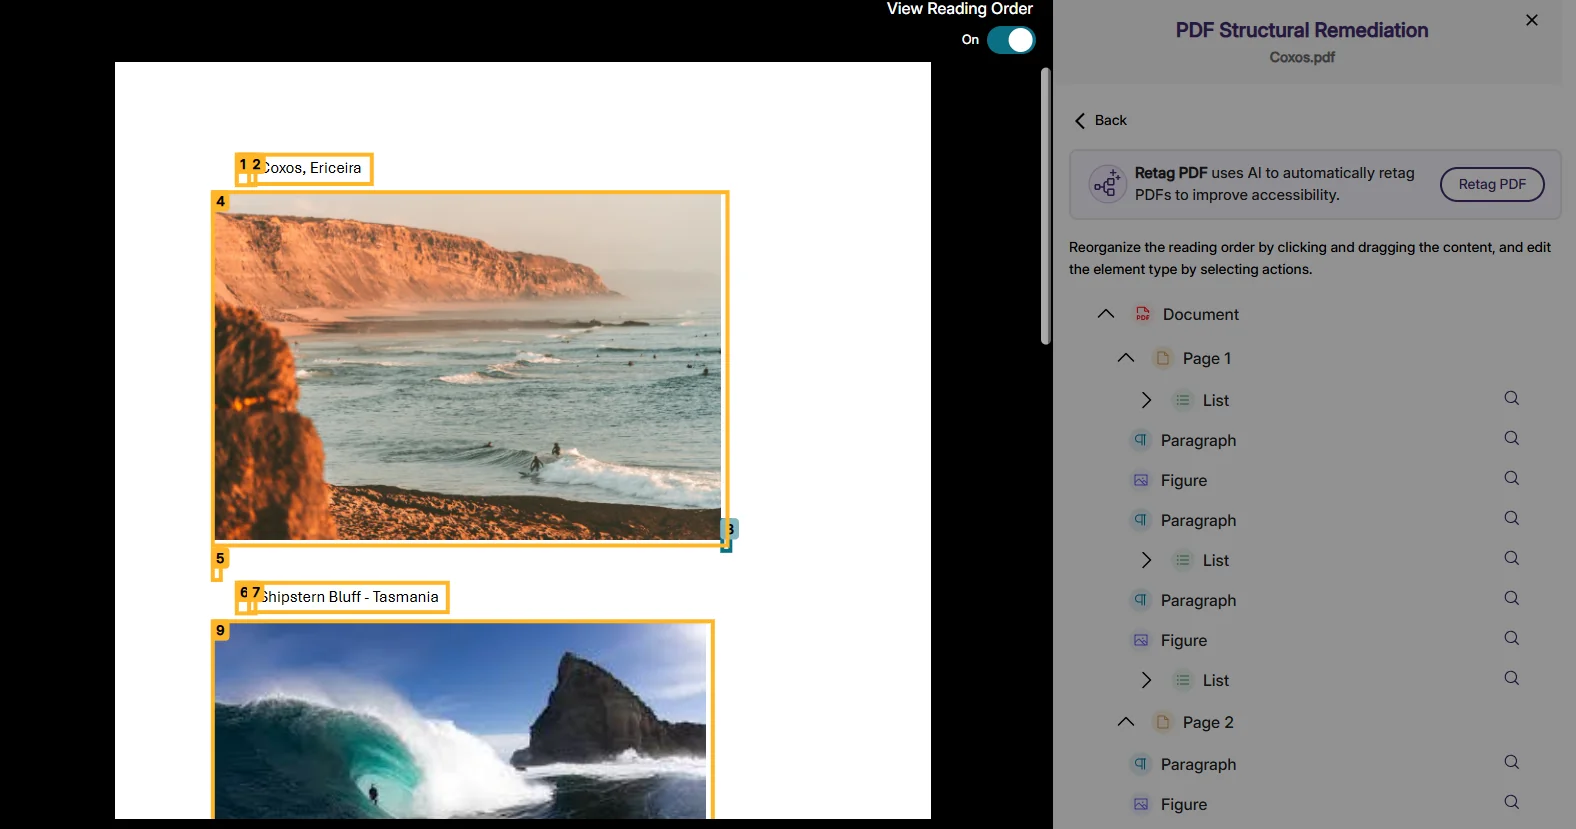
Task: Click magnifier icon for first Figure
Action: pos(1511,478)
